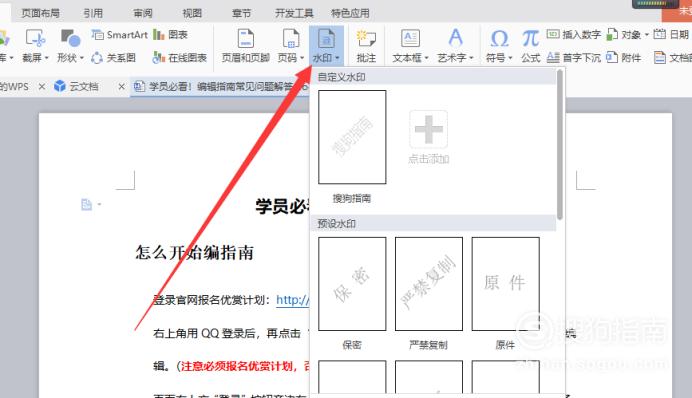Click 点击添加 to add custom watermark
Viewport: 692px width, 398px height.
pyautogui.click(x=429, y=138)
